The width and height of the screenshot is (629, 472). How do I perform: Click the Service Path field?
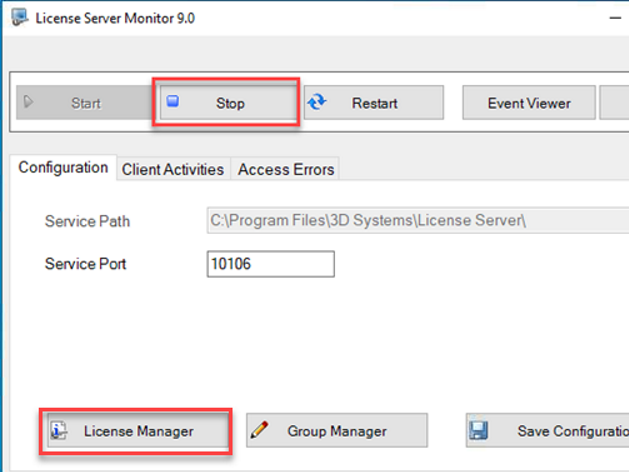click(418, 220)
